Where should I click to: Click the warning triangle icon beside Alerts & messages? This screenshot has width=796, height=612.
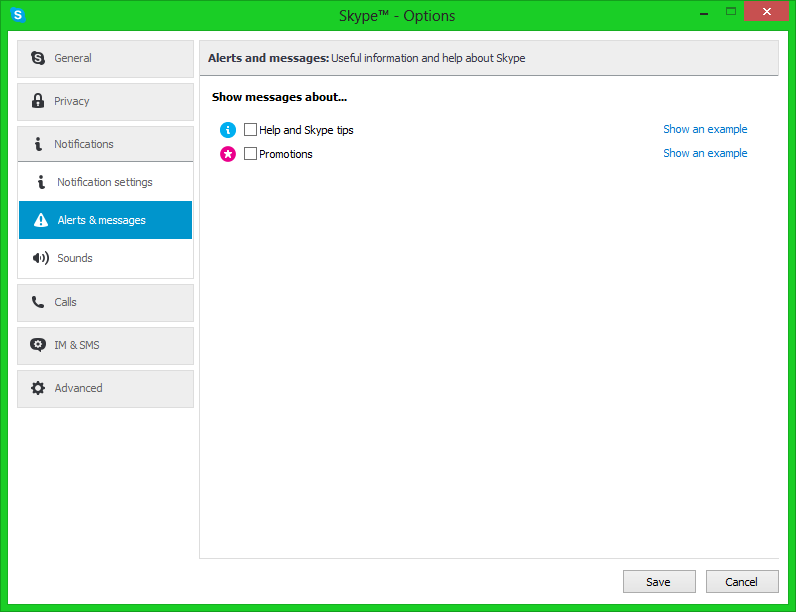[x=41, y=220]
